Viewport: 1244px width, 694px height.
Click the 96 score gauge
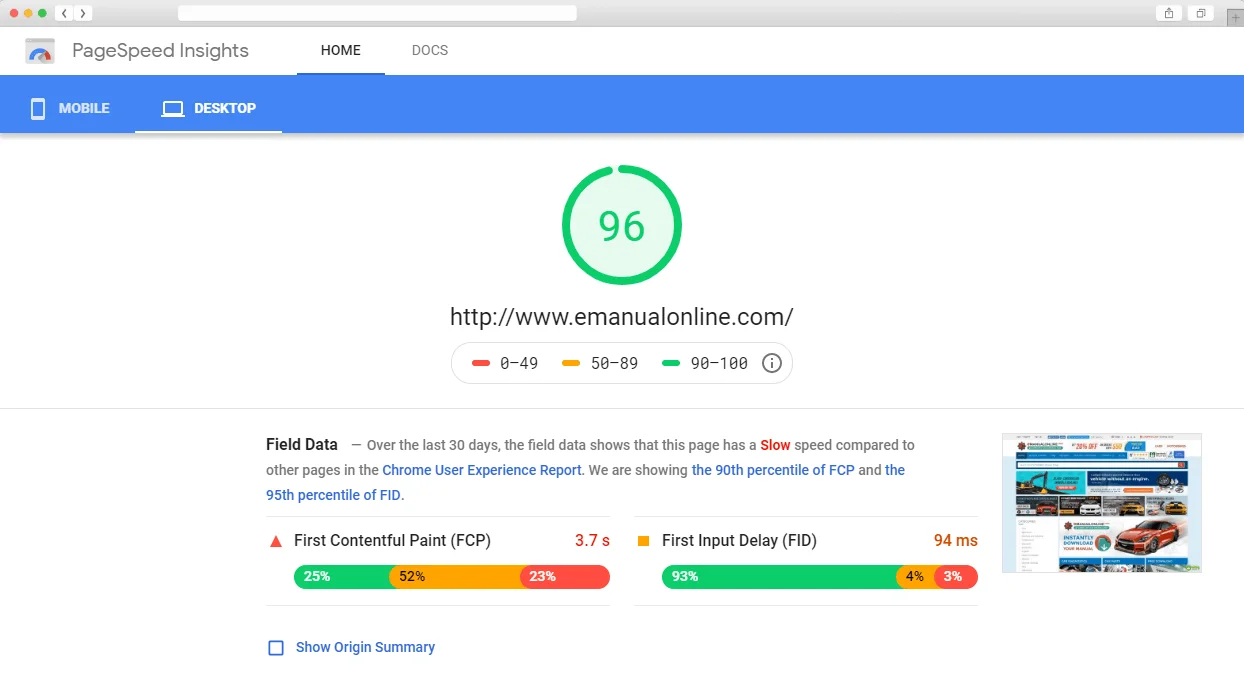pyautogui.click(x=622, y=225)
